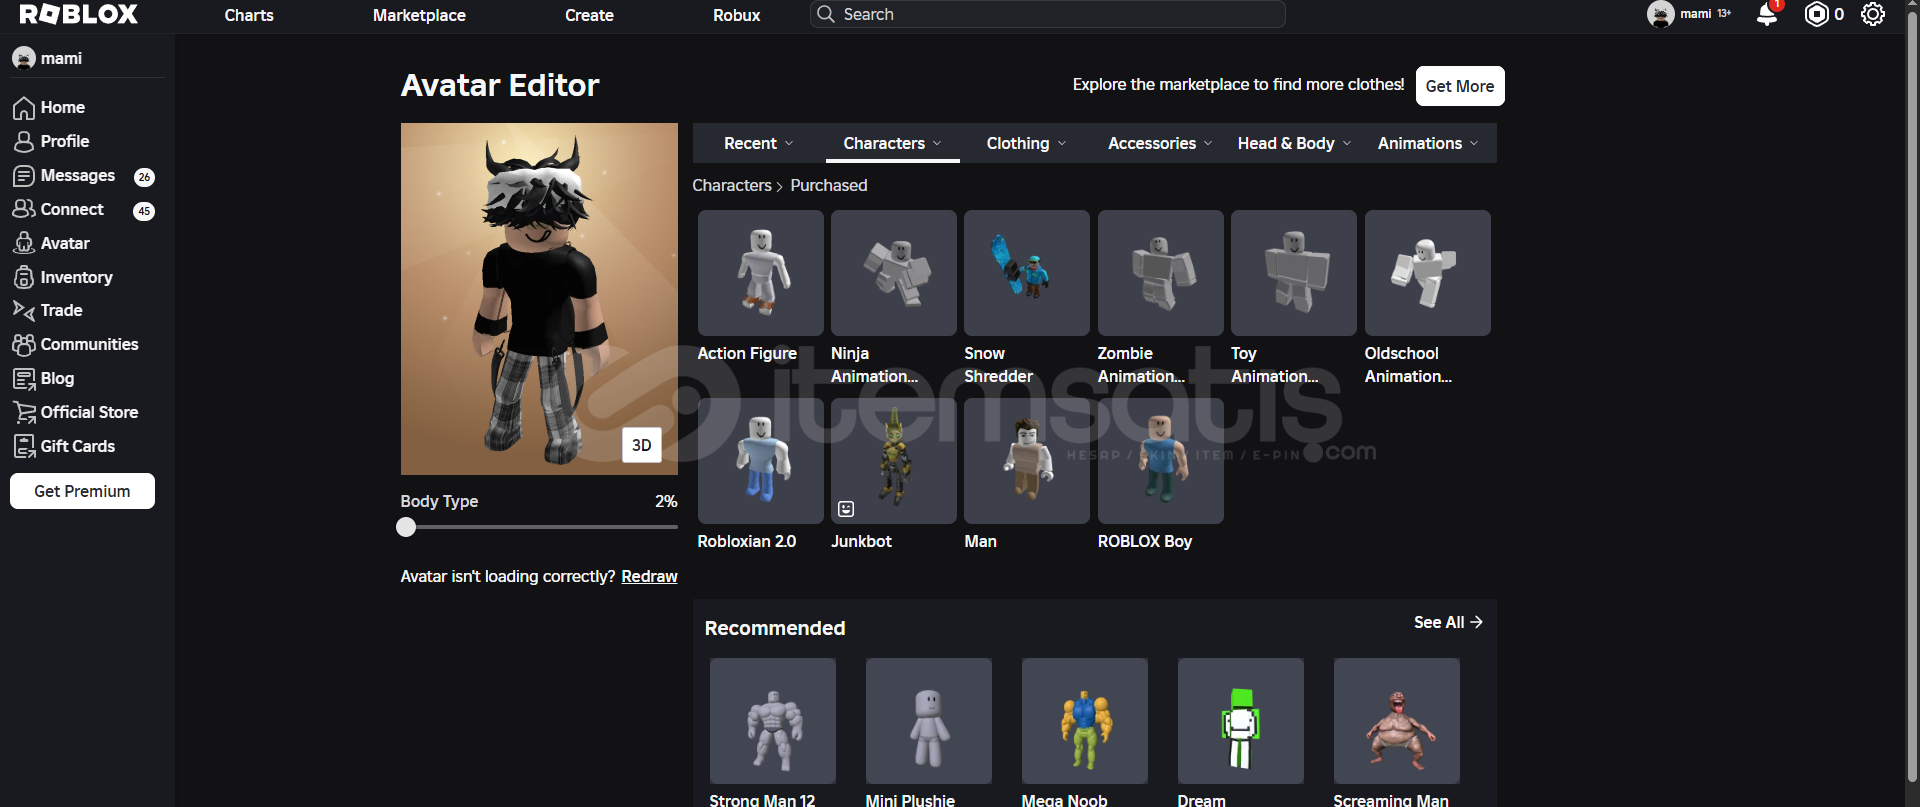This screenshot has width=1920, height=807.
Task: Click See All in Recommended
Action: tap(1448, 622)
